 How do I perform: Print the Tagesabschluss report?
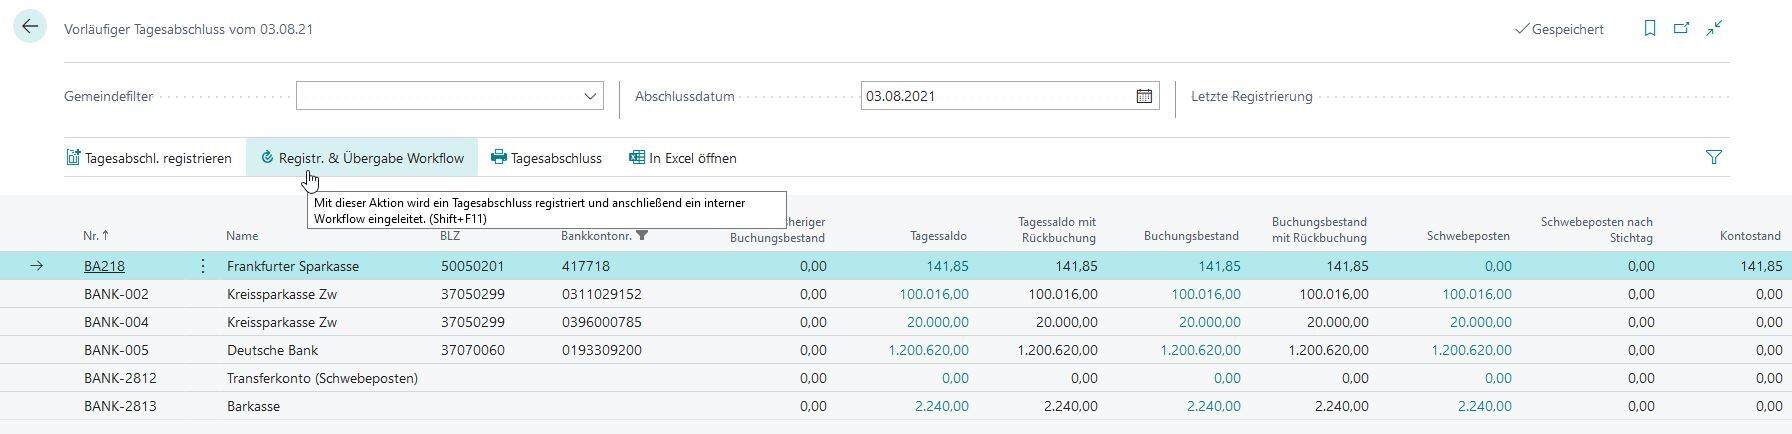point(546,158)
